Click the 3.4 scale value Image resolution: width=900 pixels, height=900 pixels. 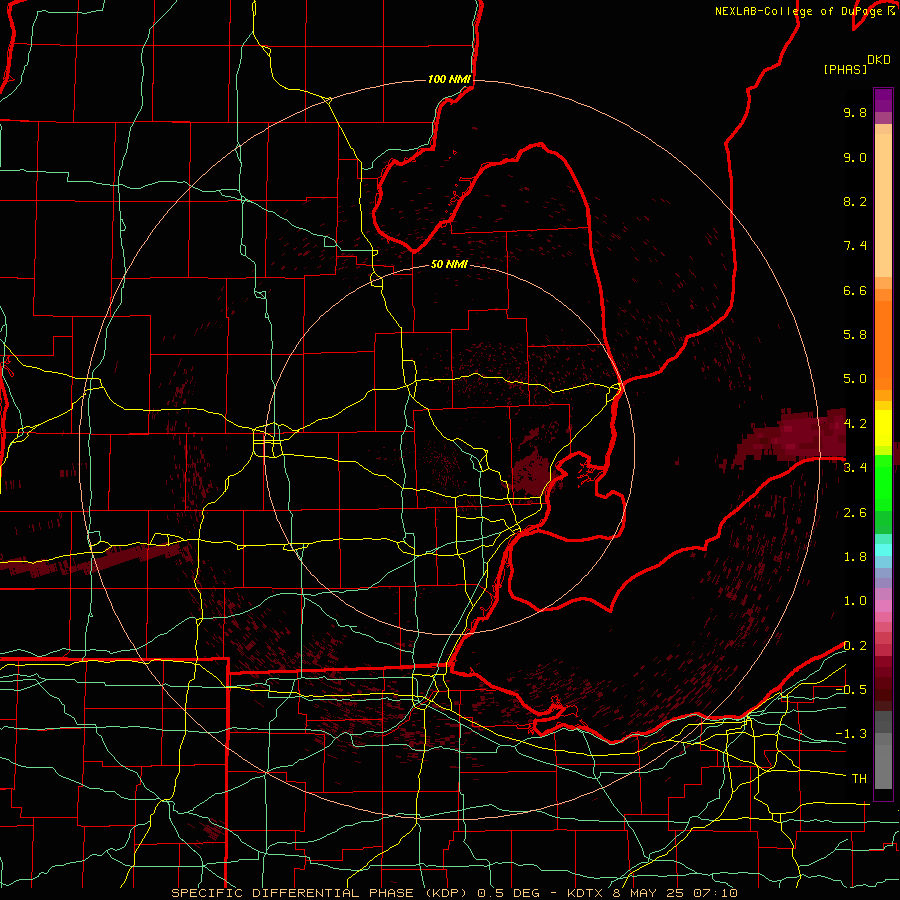tap(855, 468)
